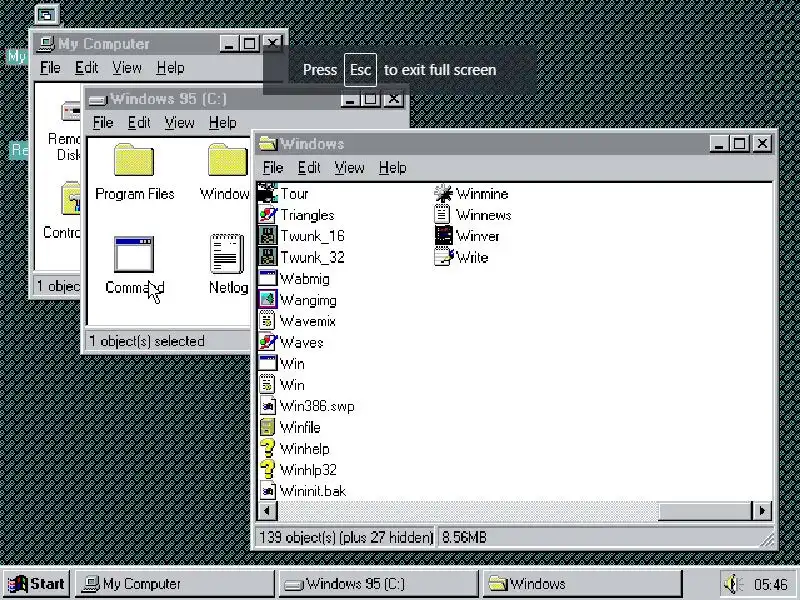800x600 pixels.
Task: Click left arrow of horizontal scrollbar
Action: pos(267,510)
